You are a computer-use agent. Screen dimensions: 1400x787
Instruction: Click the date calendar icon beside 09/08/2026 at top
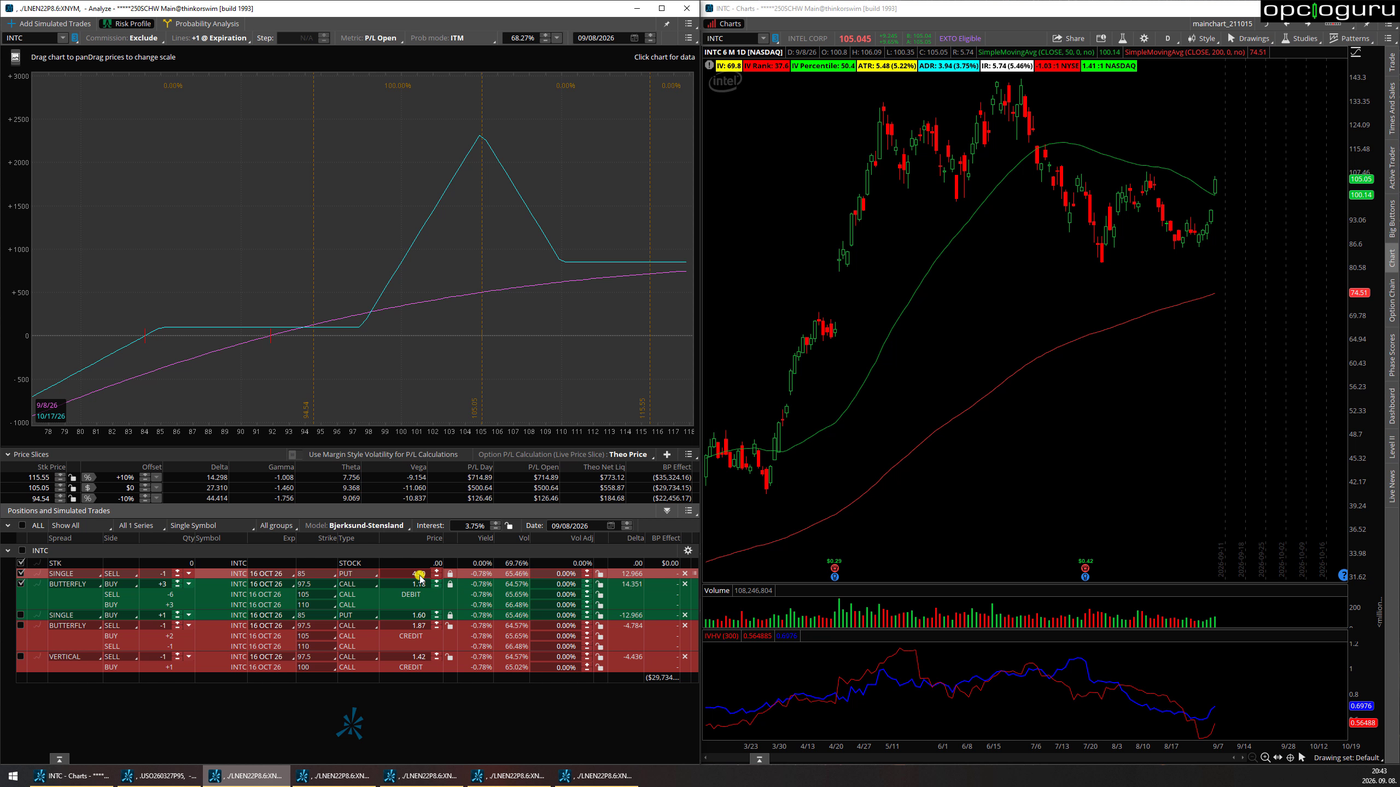coord(634,38)
